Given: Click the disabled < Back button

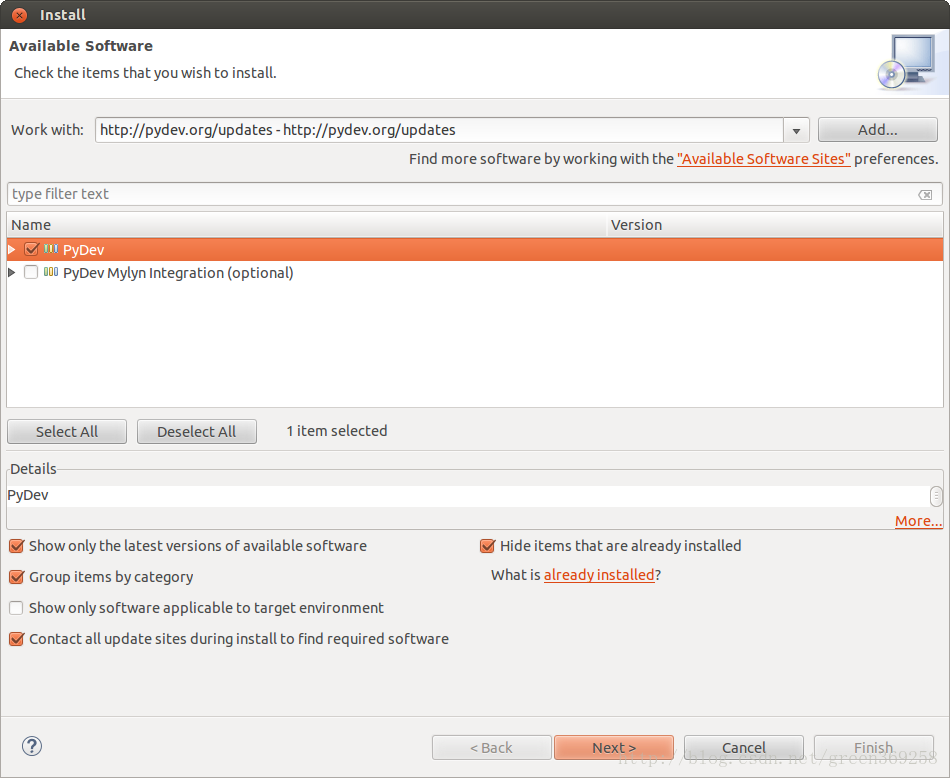Looking at the screenshot, I should pos(491,748).
